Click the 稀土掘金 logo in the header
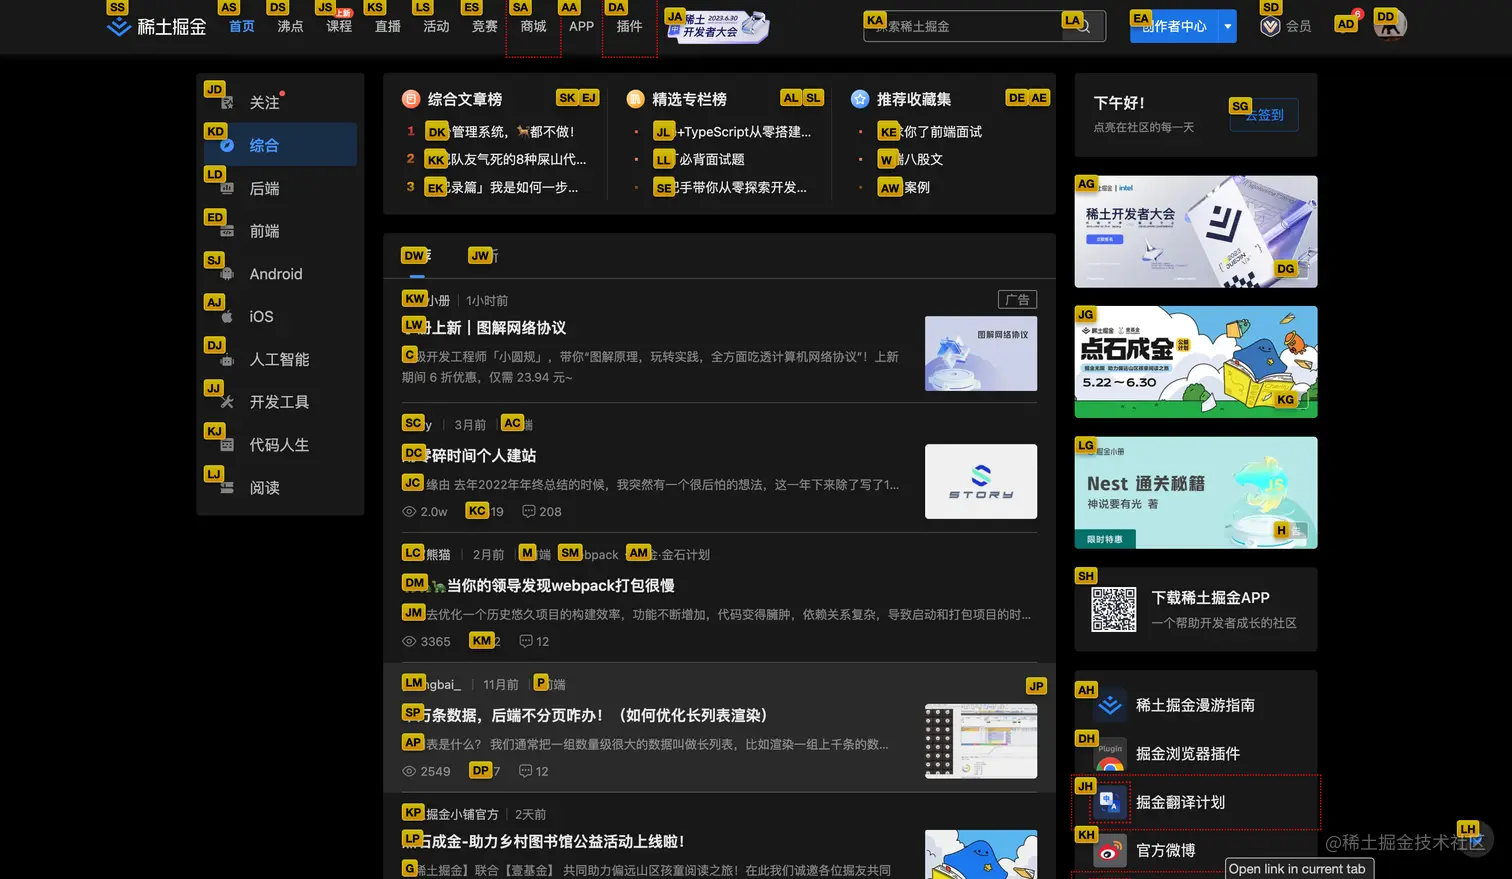Viewport: 1512px width, 879px height. (x=156, y=26)
